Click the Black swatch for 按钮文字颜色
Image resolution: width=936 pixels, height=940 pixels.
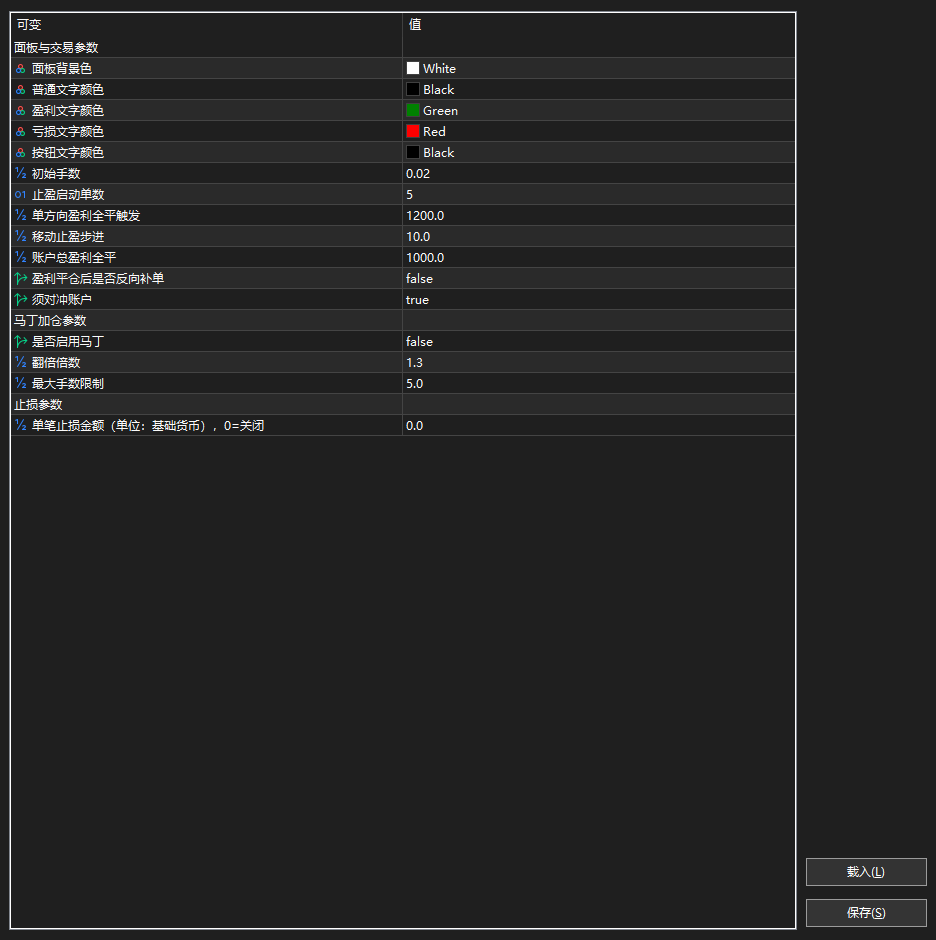click(413, 152)
